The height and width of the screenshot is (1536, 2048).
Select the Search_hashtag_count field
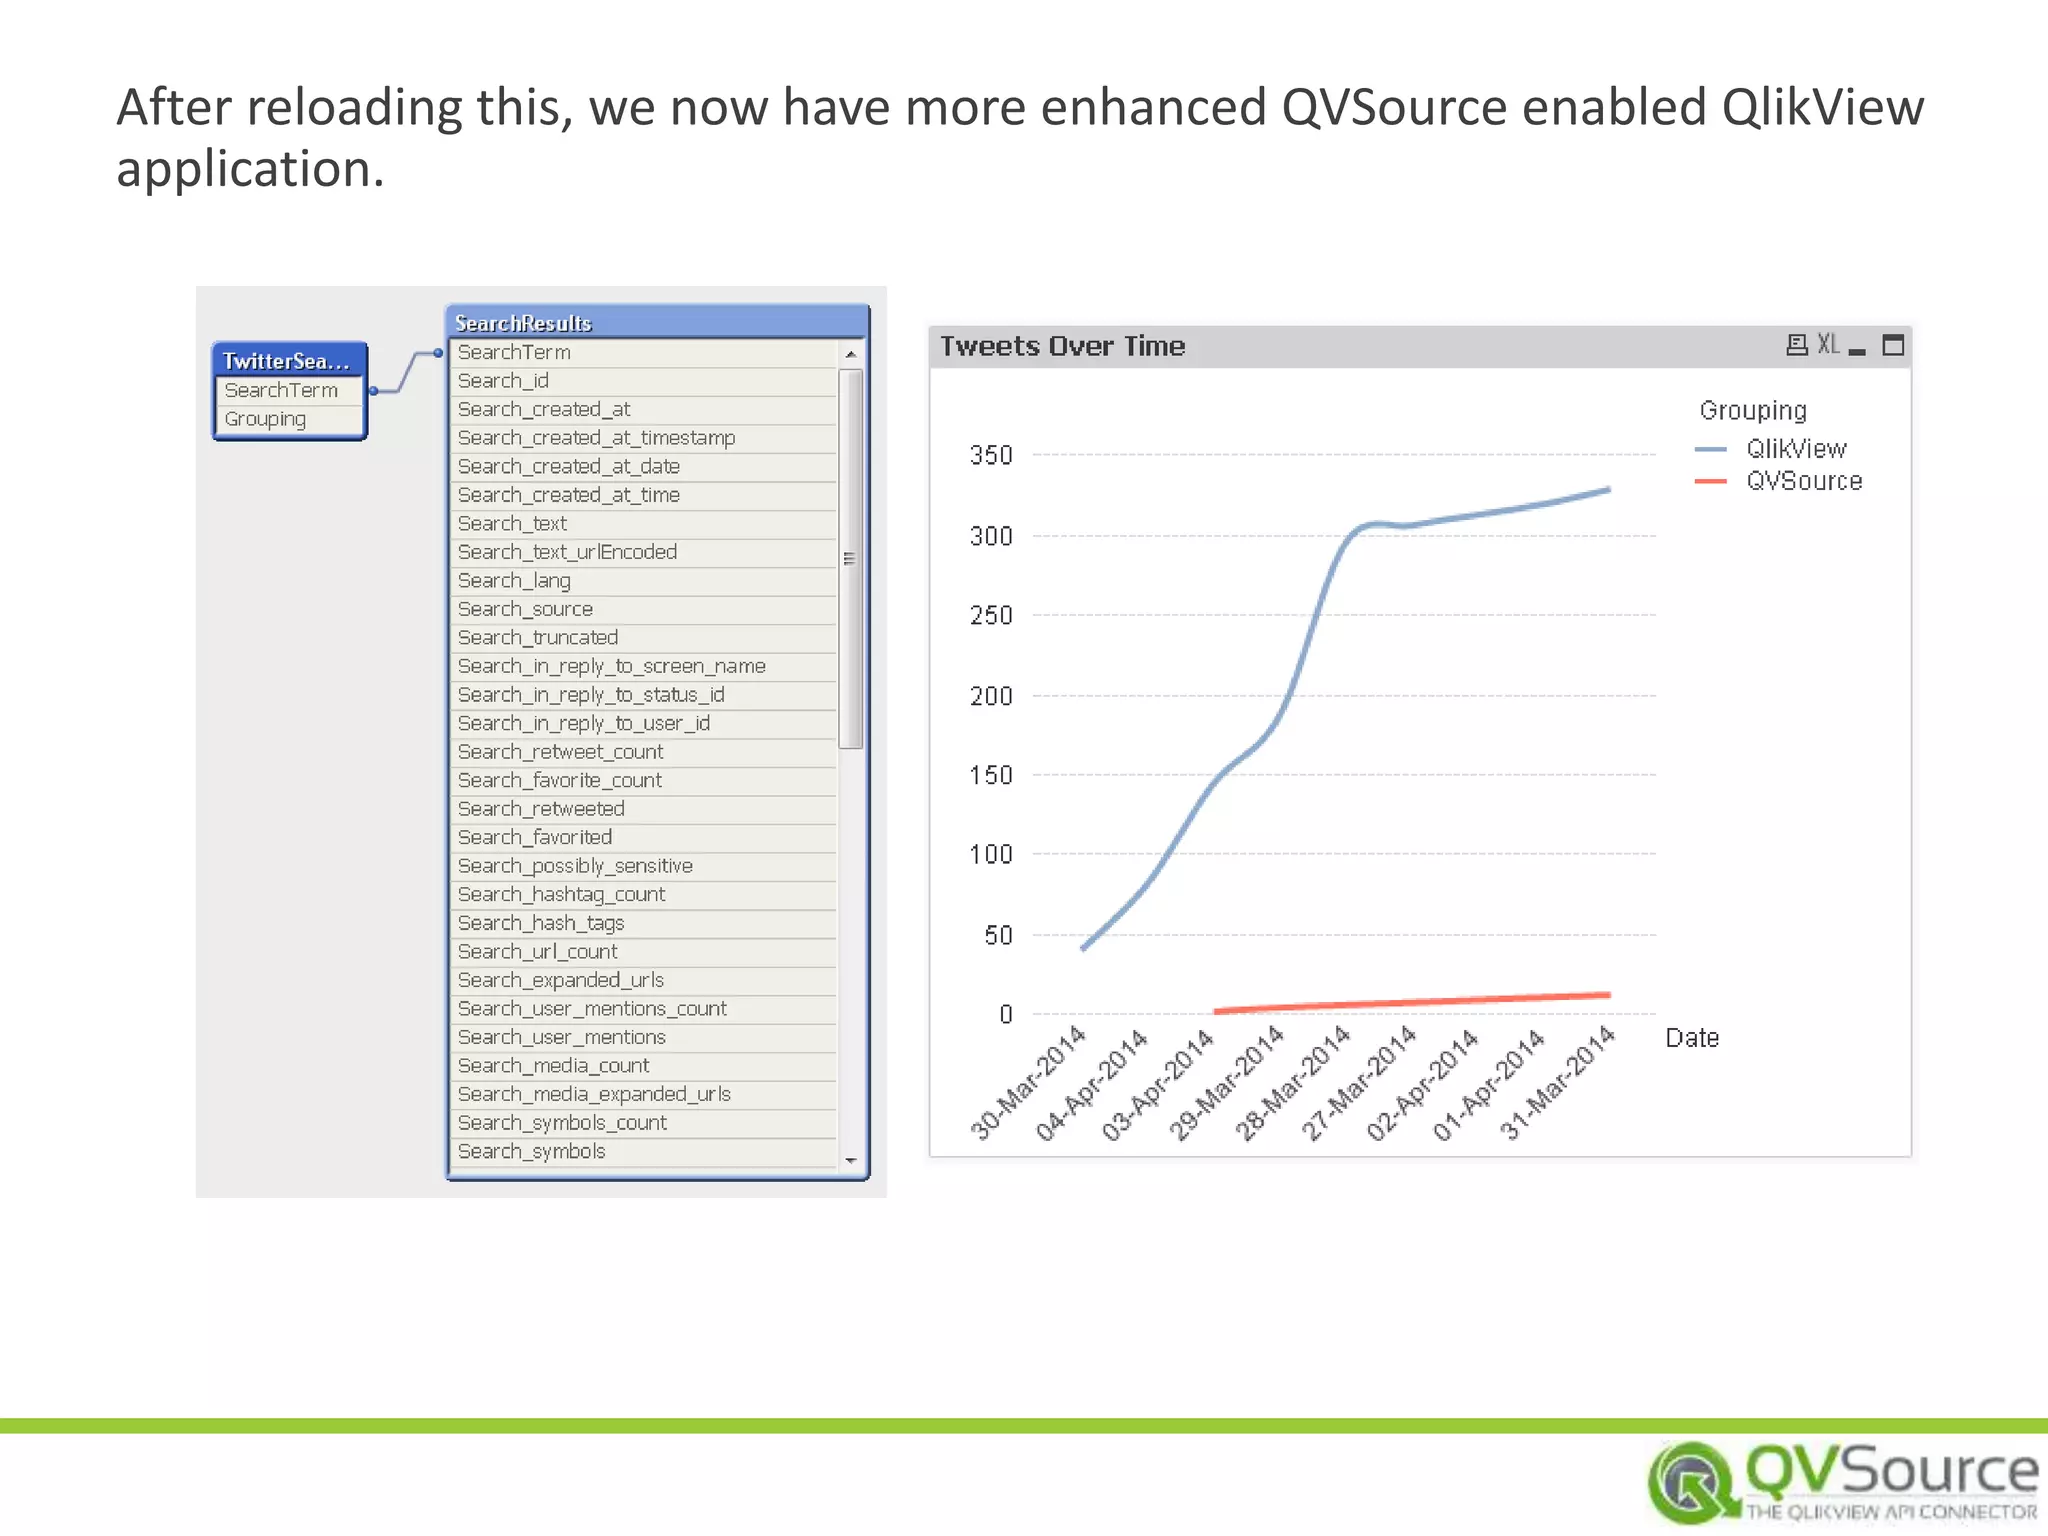coord(643,894)
